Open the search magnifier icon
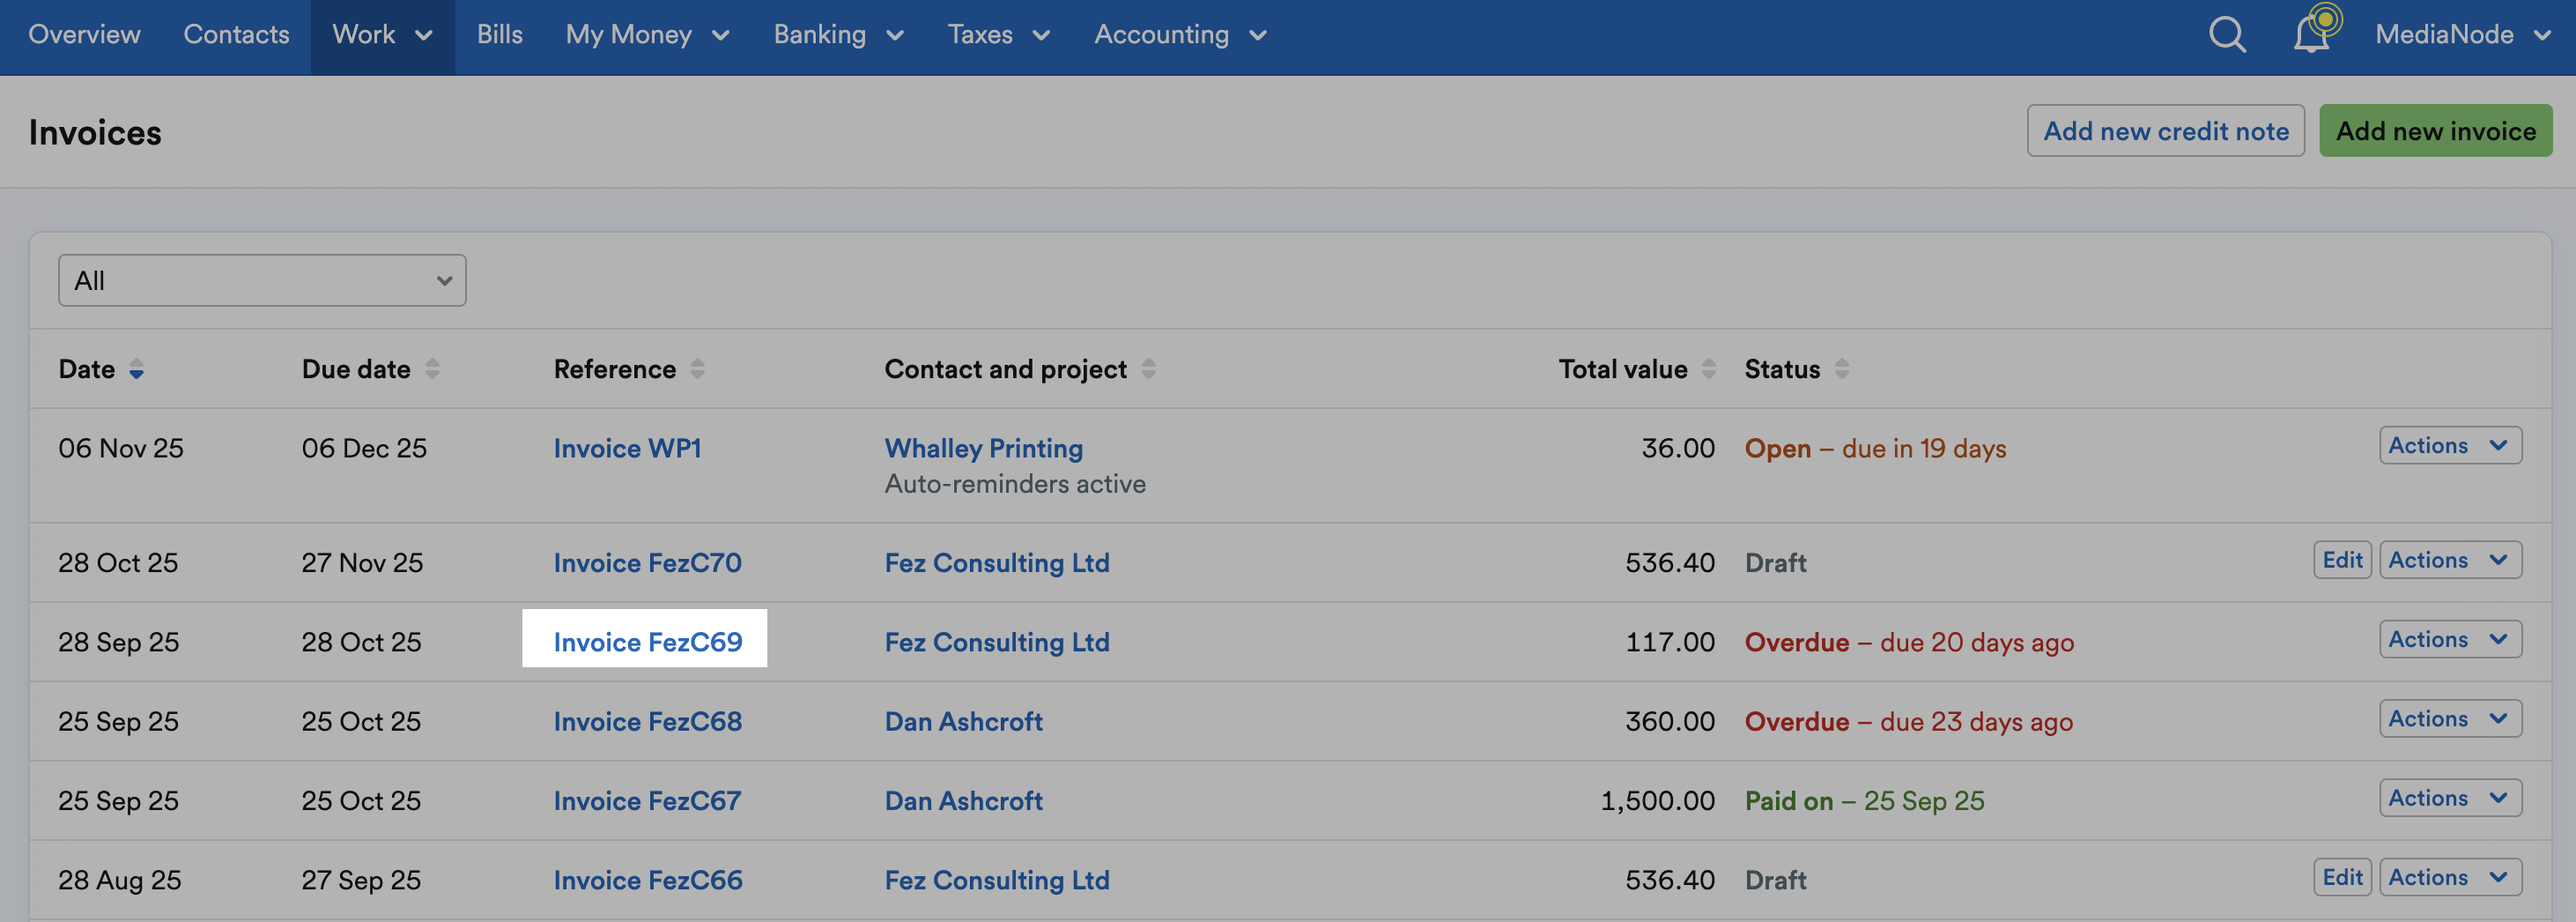 [2227, 35]
